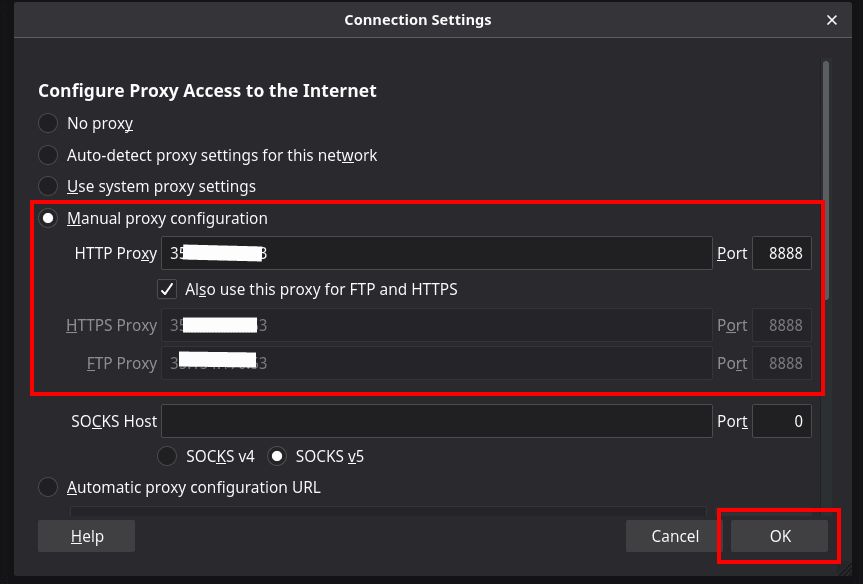
Task: Click the SOCKS Host Port field
Action: coord(782,421)
